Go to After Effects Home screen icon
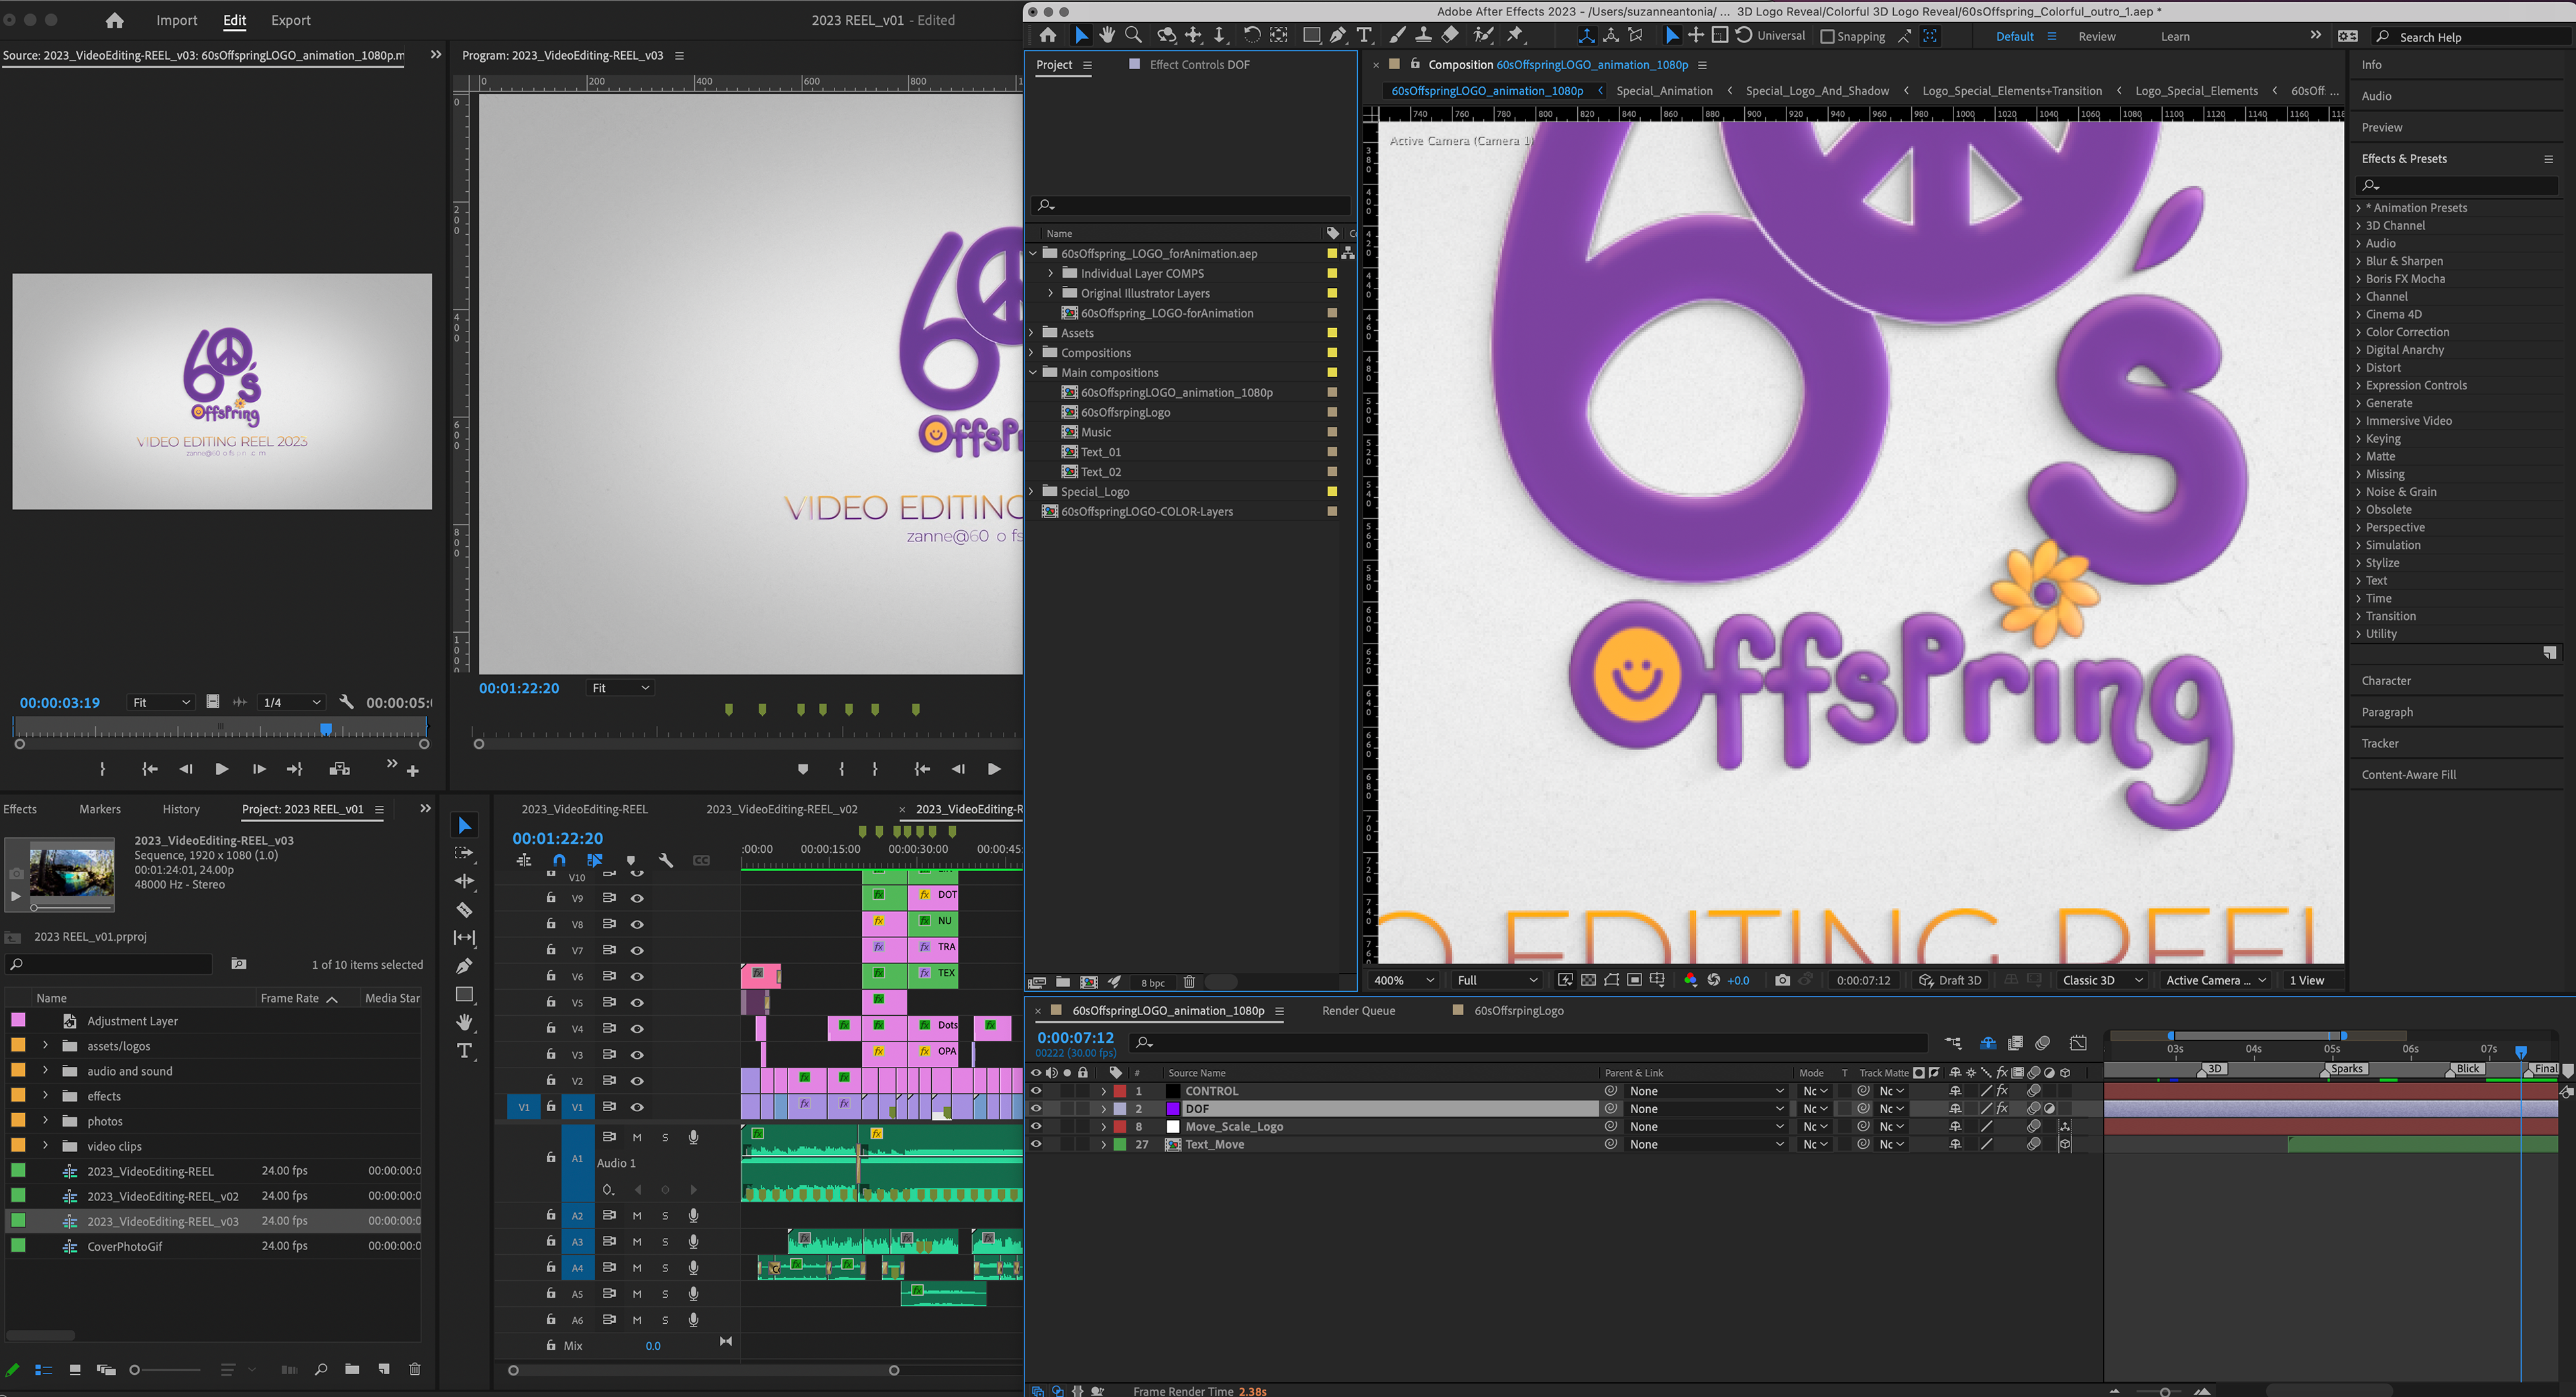 [x=1047, y=35]
